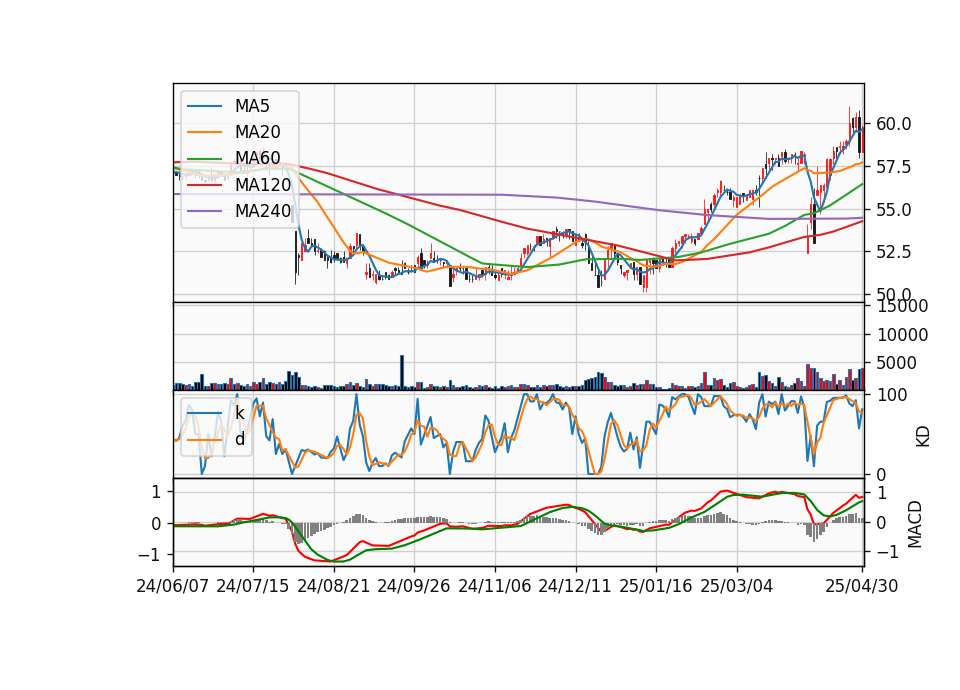Click the 24/06/07 date label
Image resolution: width=960 pixels, height=690 pixels.
pyautogui.click(x=173, y=587)
